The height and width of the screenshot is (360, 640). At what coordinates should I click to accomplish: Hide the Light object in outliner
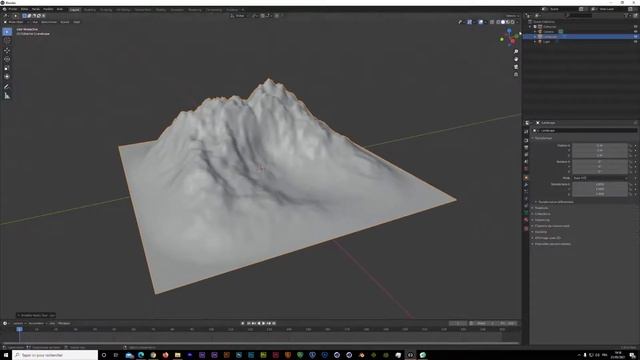(636, 42)
